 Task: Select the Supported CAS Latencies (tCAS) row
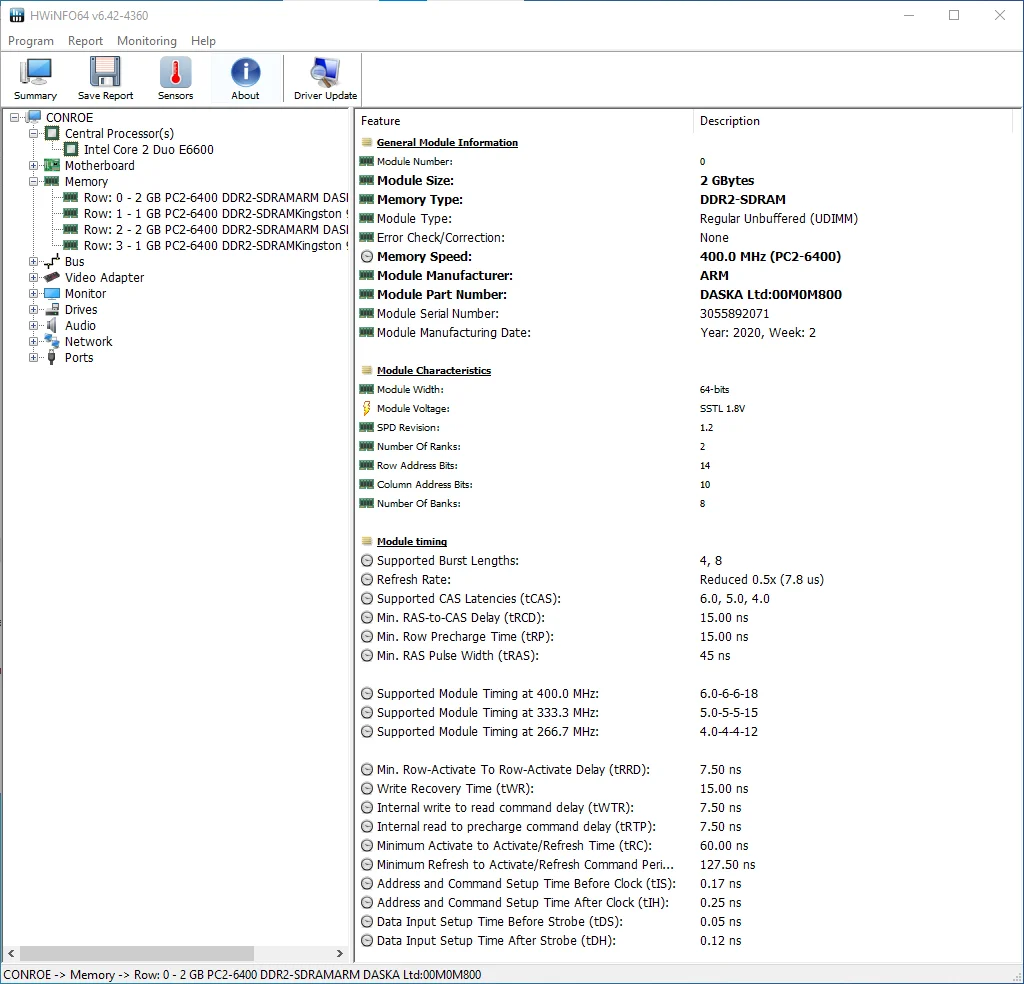tap(684, 599)
